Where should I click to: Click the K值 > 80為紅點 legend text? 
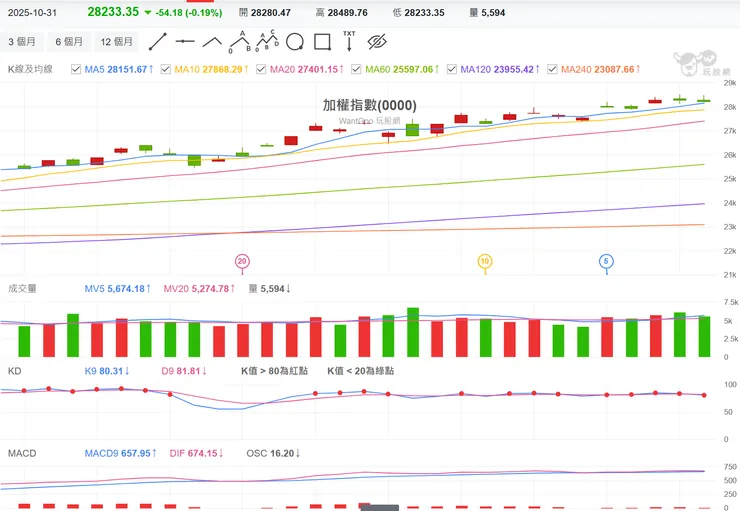[x=274, y=371]
